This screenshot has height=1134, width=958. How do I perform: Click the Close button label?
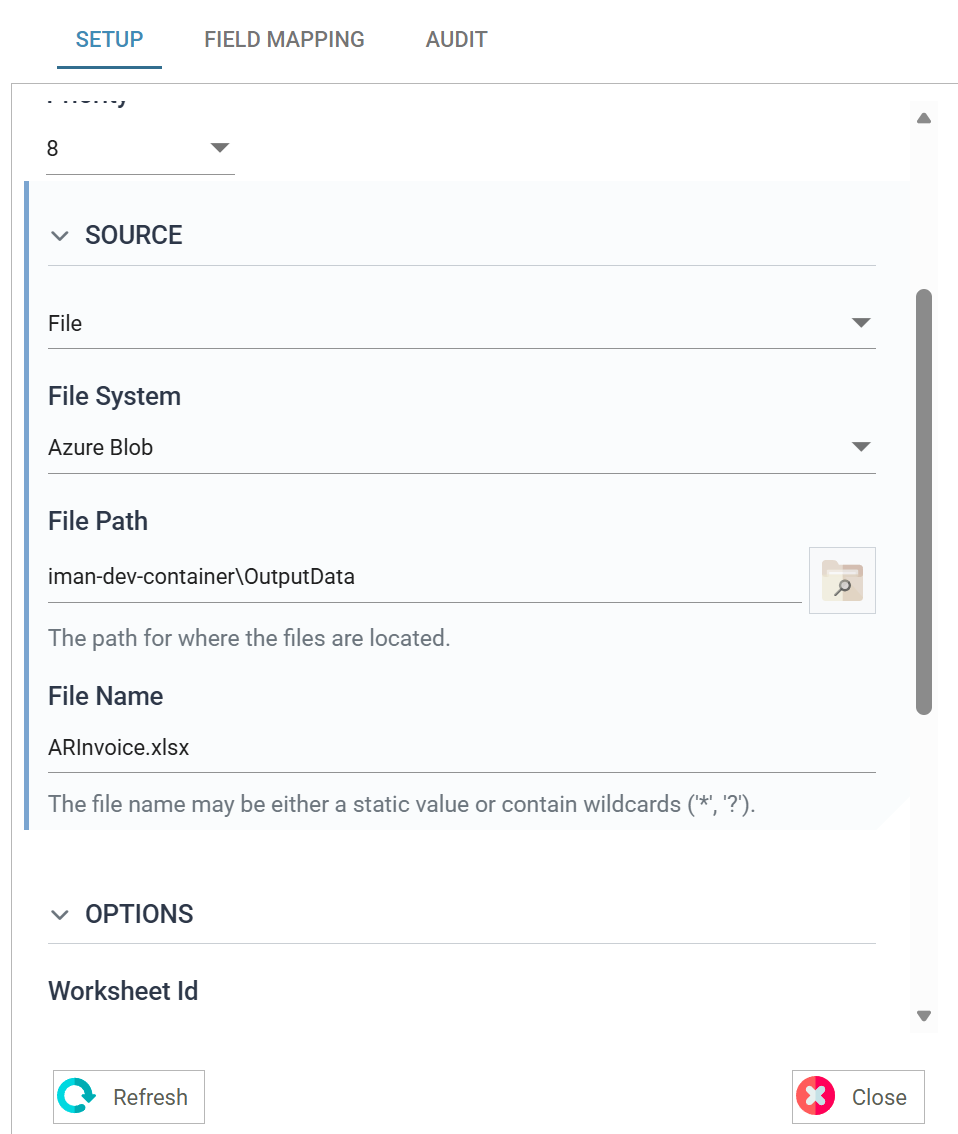point(879,1097)
